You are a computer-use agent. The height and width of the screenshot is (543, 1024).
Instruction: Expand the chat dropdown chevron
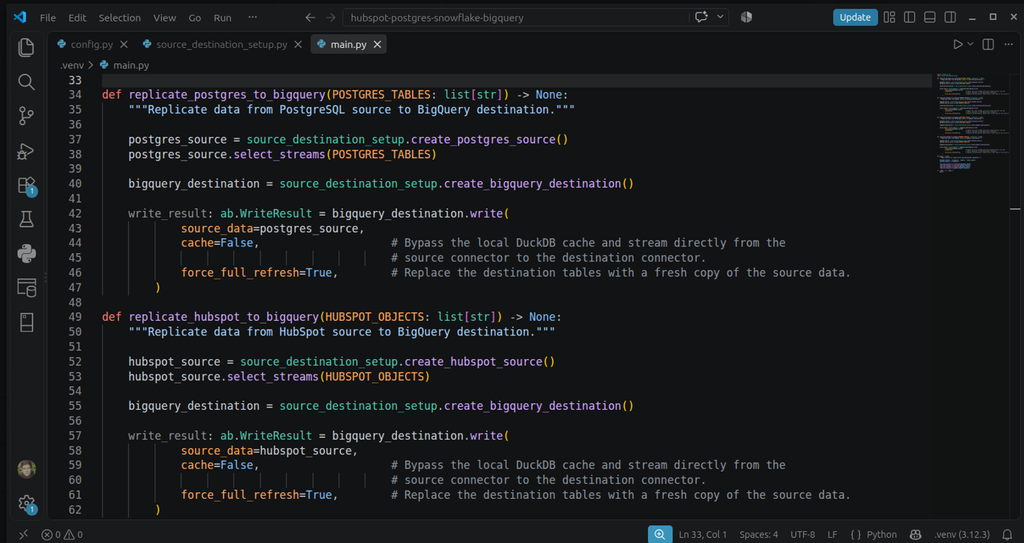[x=720, y=18]
